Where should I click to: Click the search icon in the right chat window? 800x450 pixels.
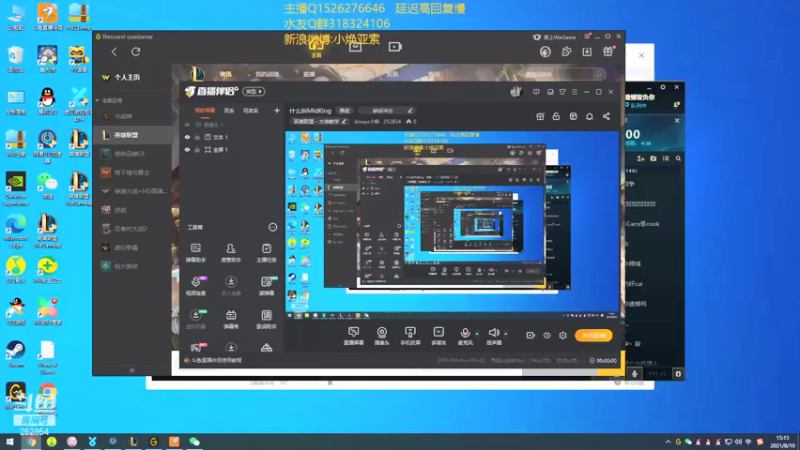(x=678, y=159)
